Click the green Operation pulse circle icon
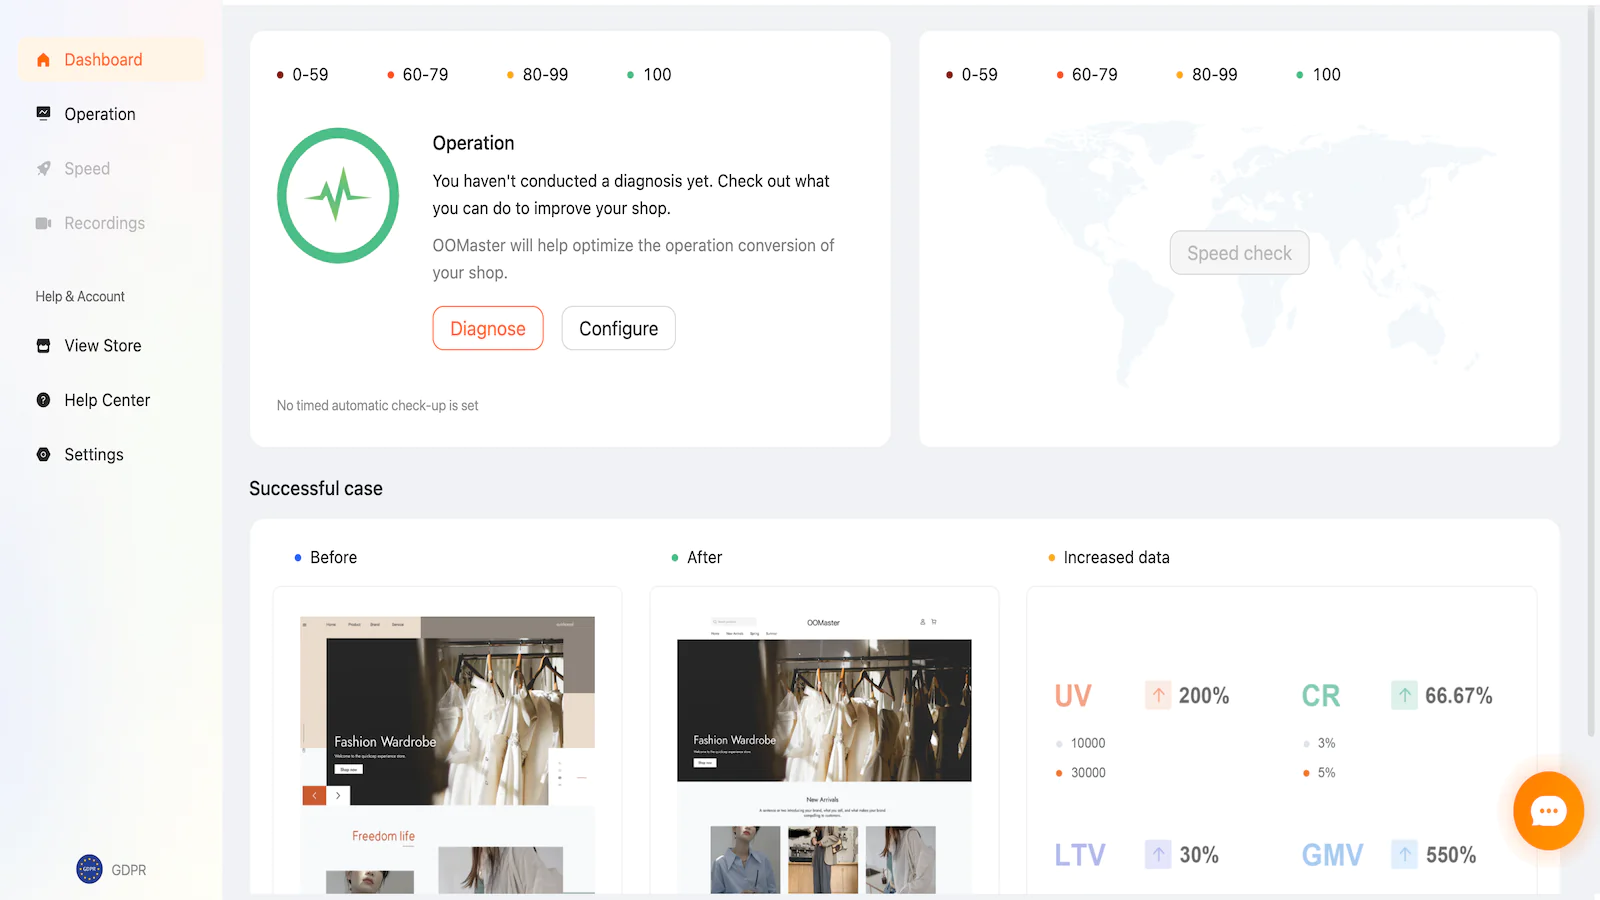Viewport: 1600px width, 900px height. coord(338,196)
